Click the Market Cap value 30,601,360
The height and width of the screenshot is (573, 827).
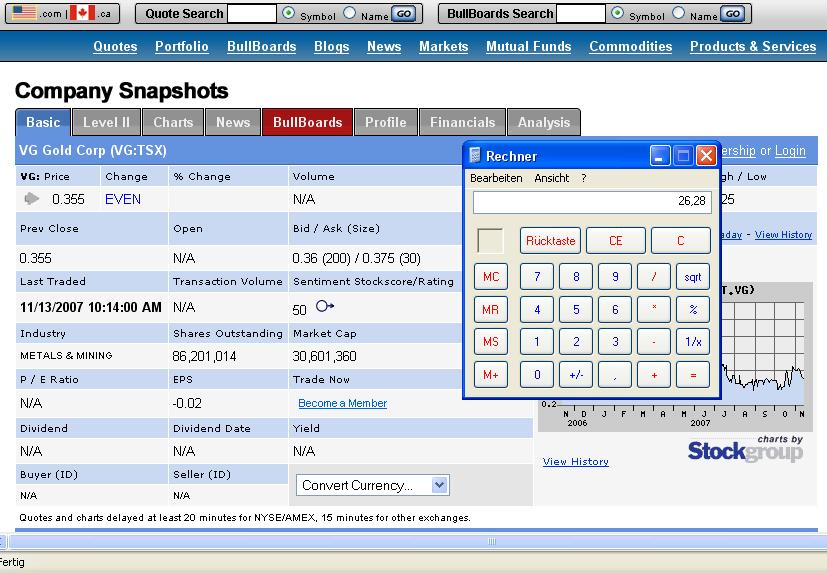pos(324,356)
